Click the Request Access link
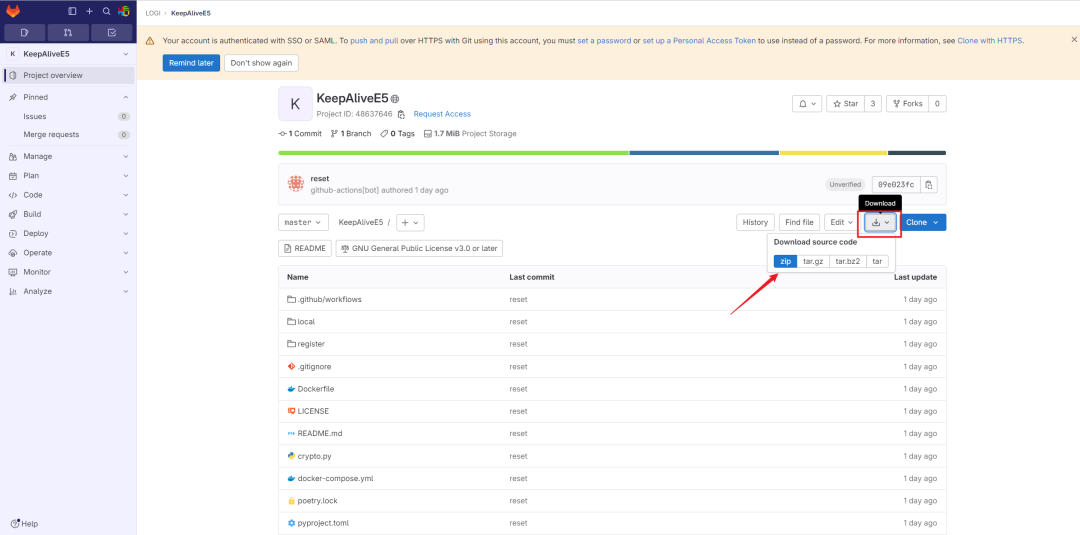 tap(442, 114)
